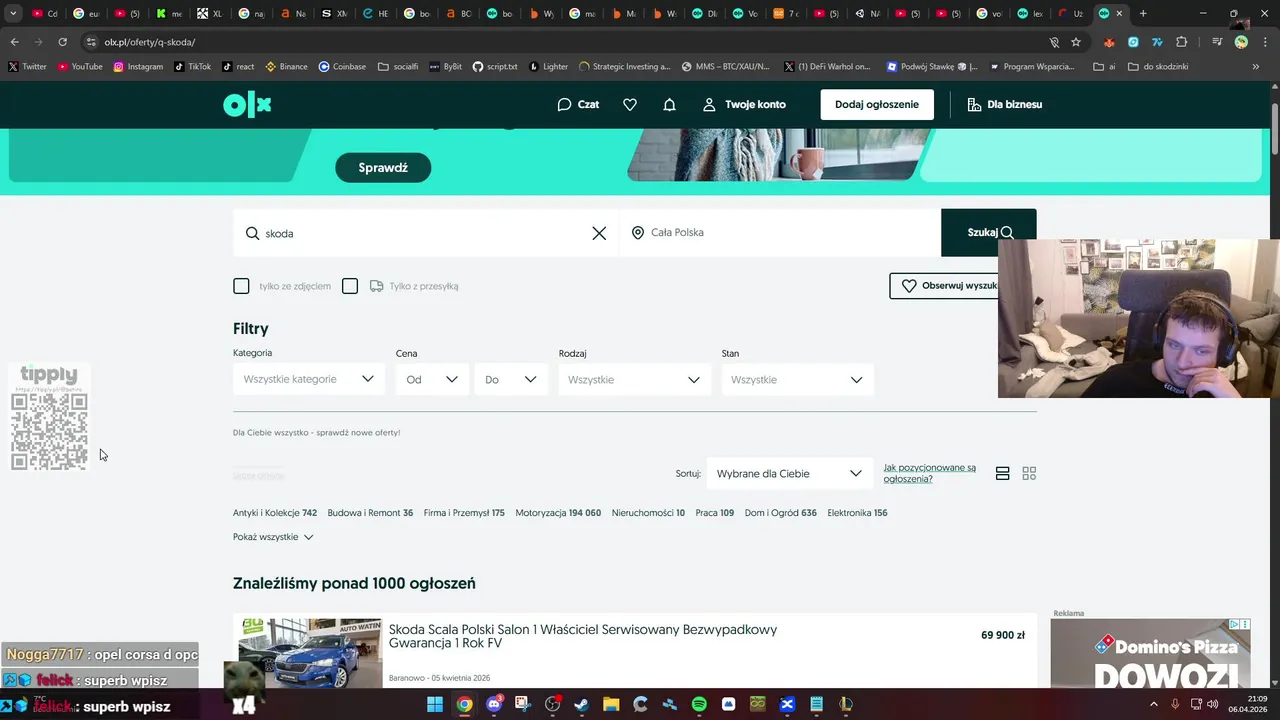This screenshot has height=720, width=1280.
Task: Toggle tylko ze zdjęciem checkbox
Action: click(241, 286)
